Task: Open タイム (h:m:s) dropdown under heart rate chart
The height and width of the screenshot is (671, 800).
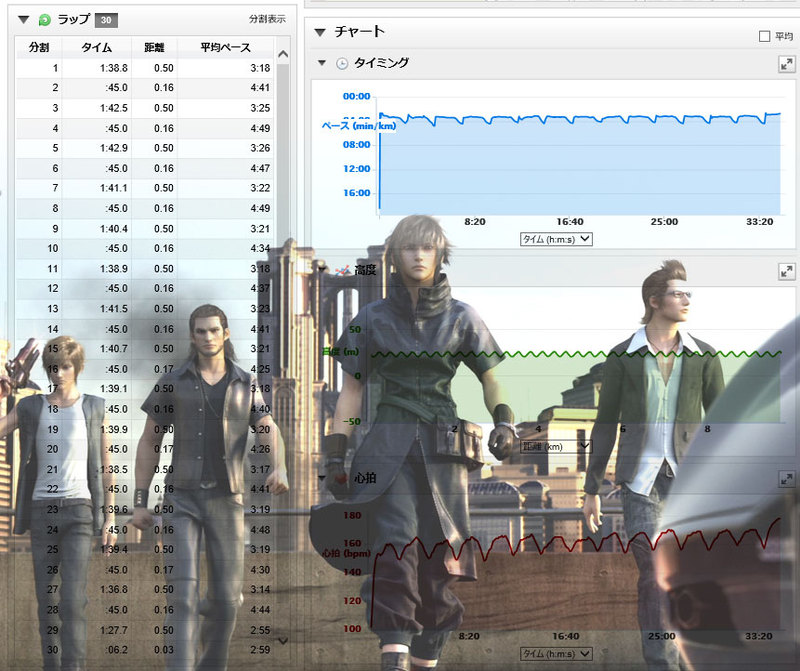Action: 556,653
